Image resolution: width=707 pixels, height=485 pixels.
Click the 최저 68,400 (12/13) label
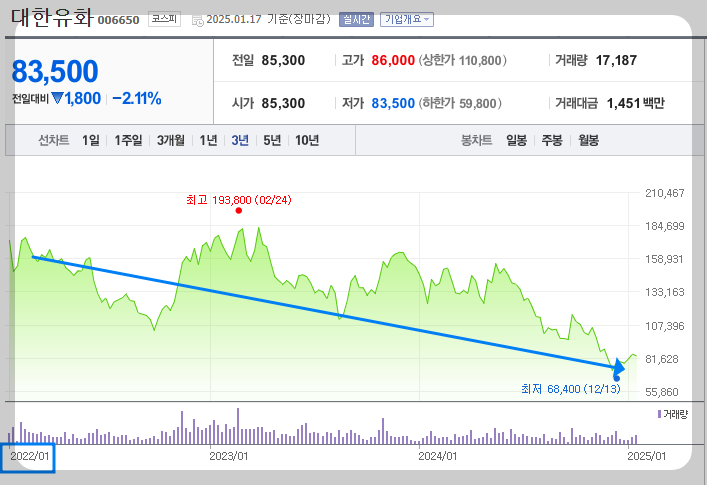[571, 389]
